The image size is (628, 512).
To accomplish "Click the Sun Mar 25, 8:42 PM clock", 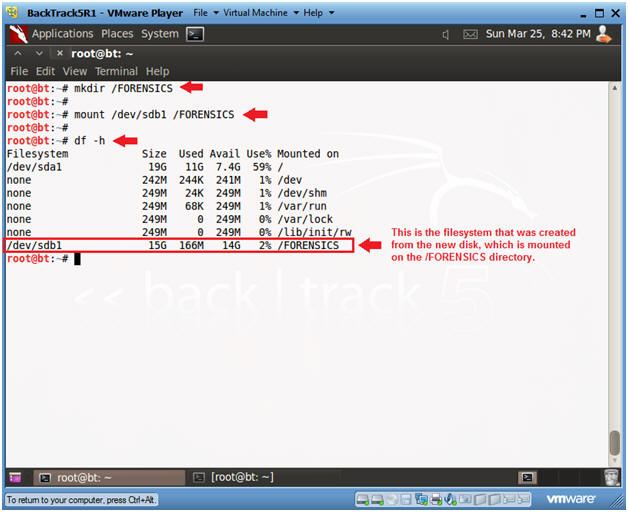I will [x=538, y=34].
